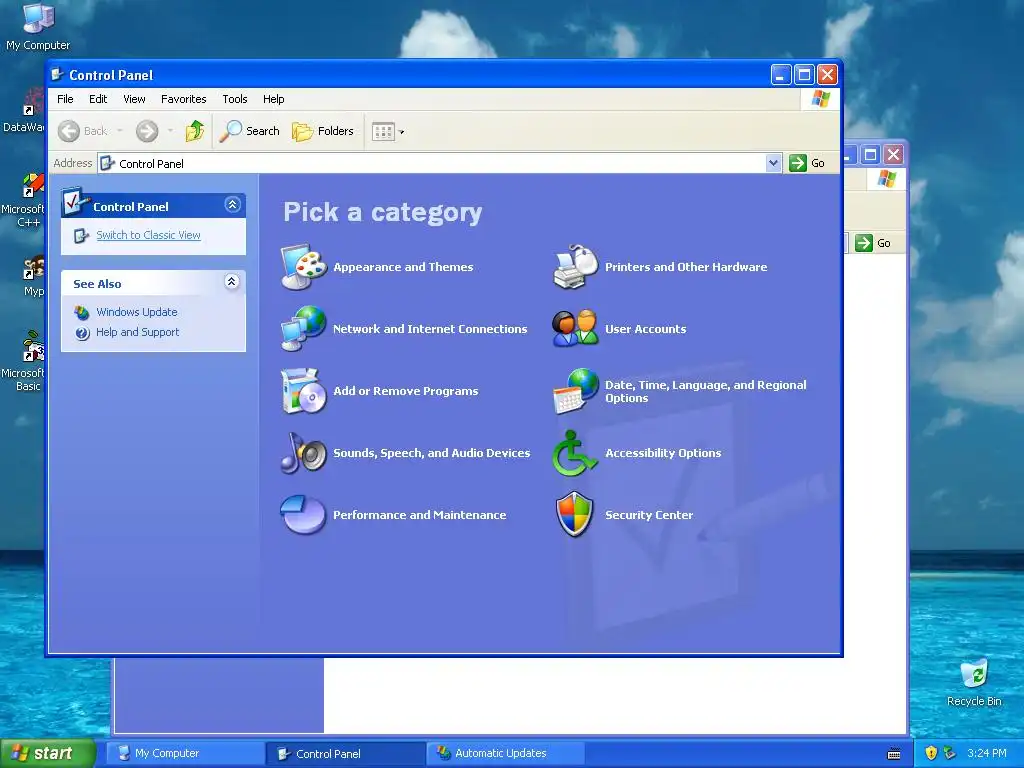Click the Accessibility Options wheelchair icon
1024x768 pixels.
point(575,453)
